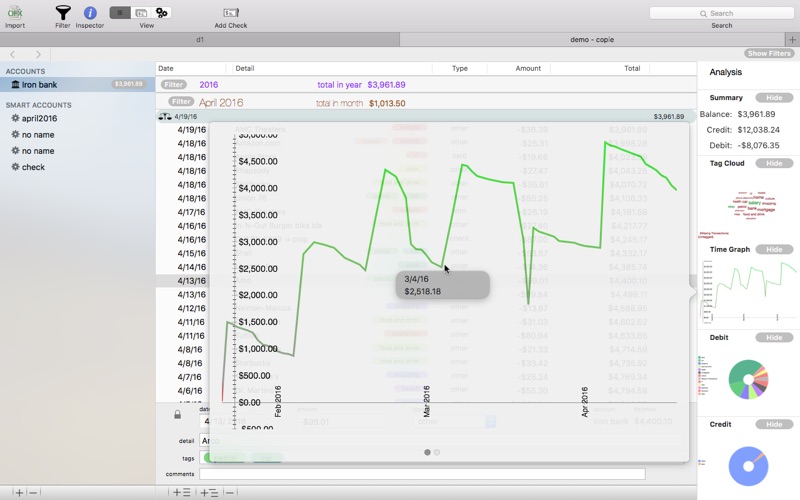Toggle the lock icon in transaction editor
800x500 pixels.
(x=177, y=414)
